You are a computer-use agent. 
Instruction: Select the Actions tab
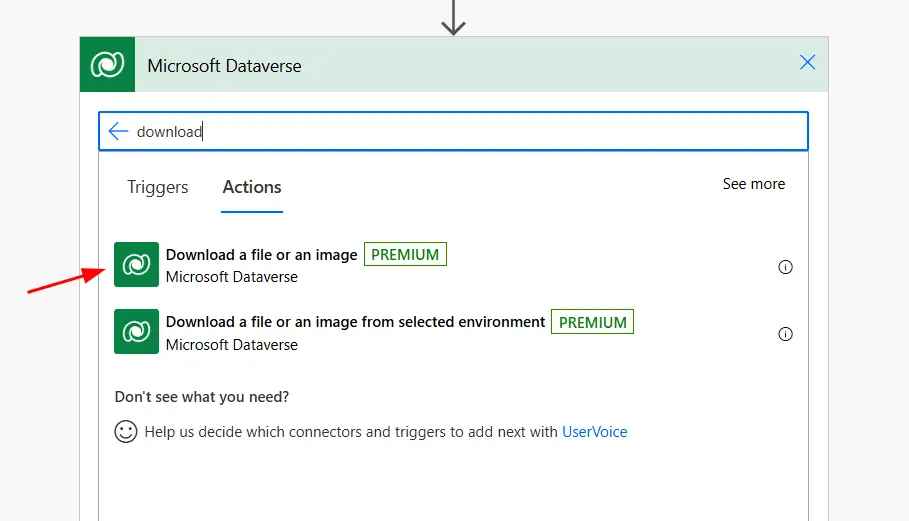click(252, 187)
